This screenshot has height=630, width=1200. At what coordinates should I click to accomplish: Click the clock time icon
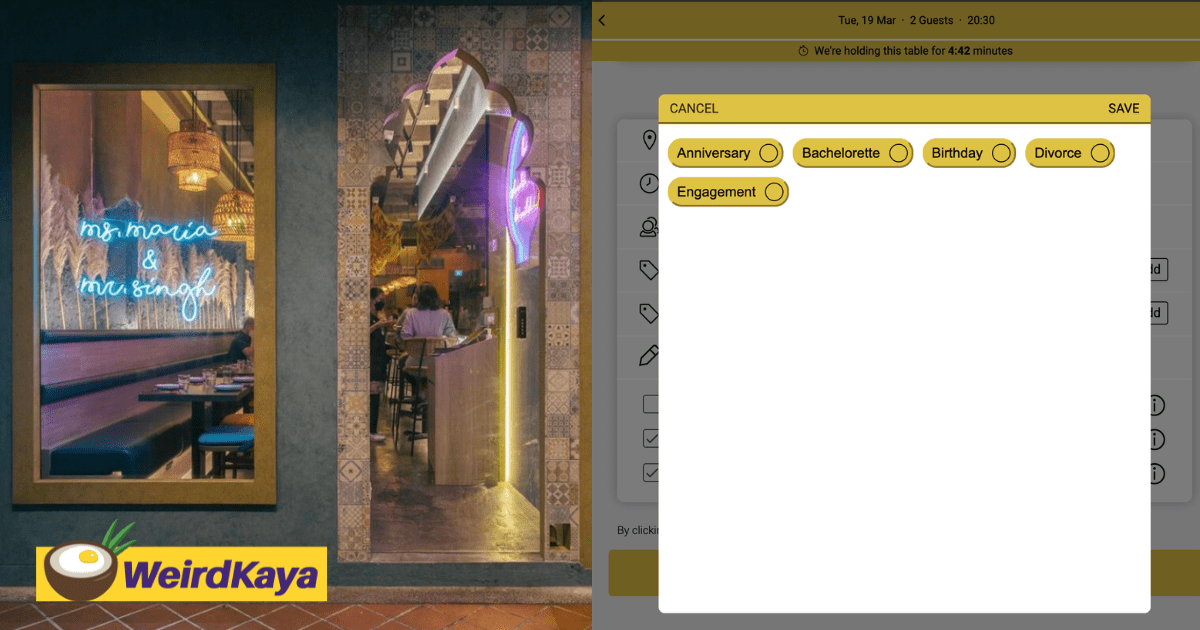649,183
